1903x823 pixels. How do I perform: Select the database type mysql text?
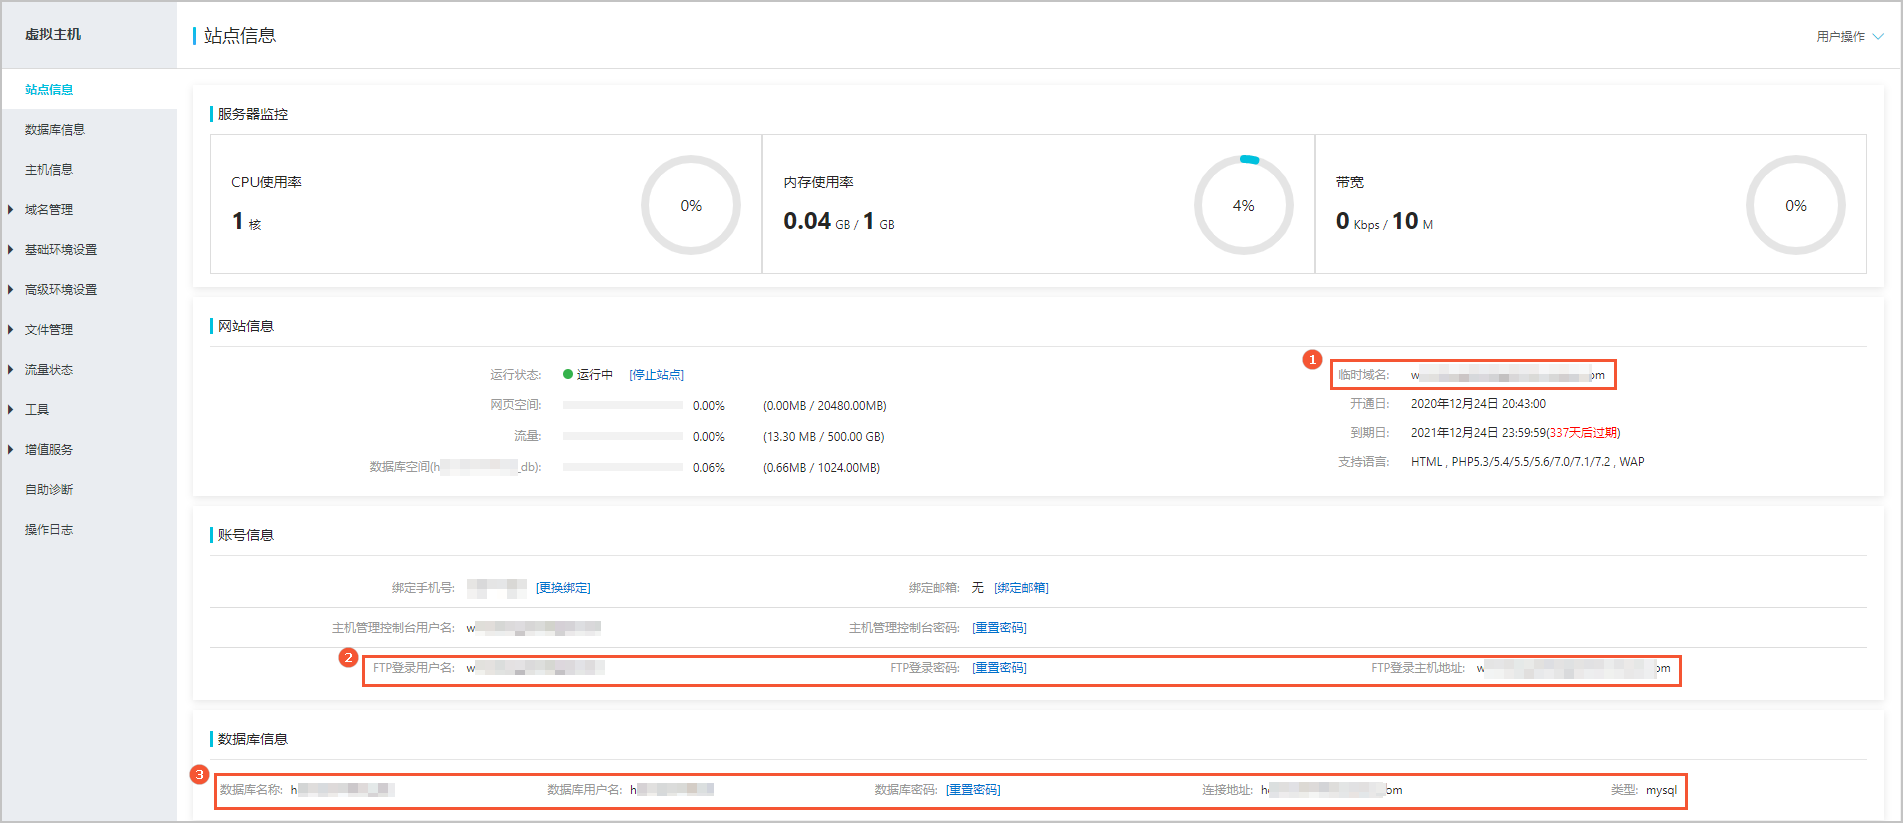click(x=1662, y=789)
